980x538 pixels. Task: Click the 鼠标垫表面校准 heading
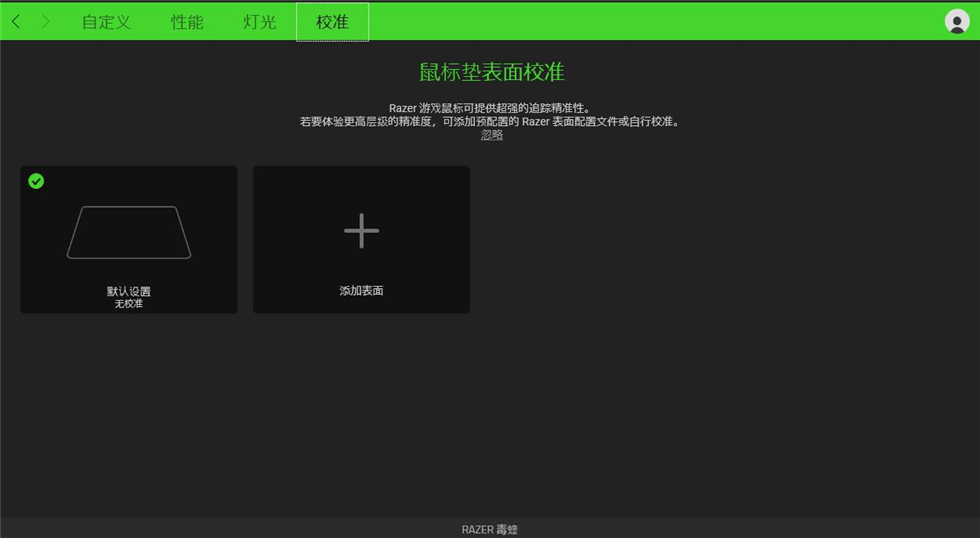tap(491, 72)
